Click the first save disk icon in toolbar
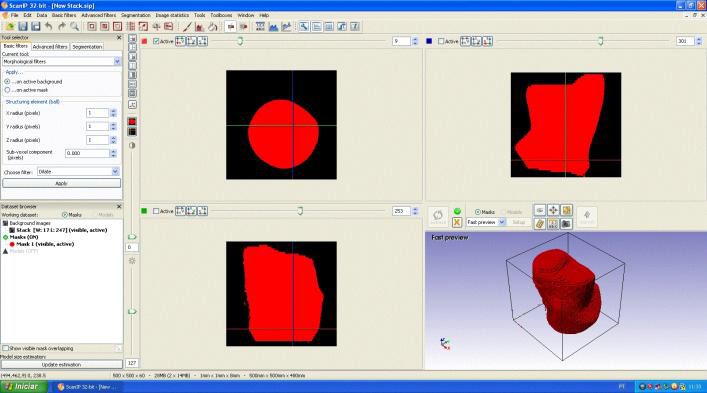This screenshot has height=393, width=707. [23, 27]
